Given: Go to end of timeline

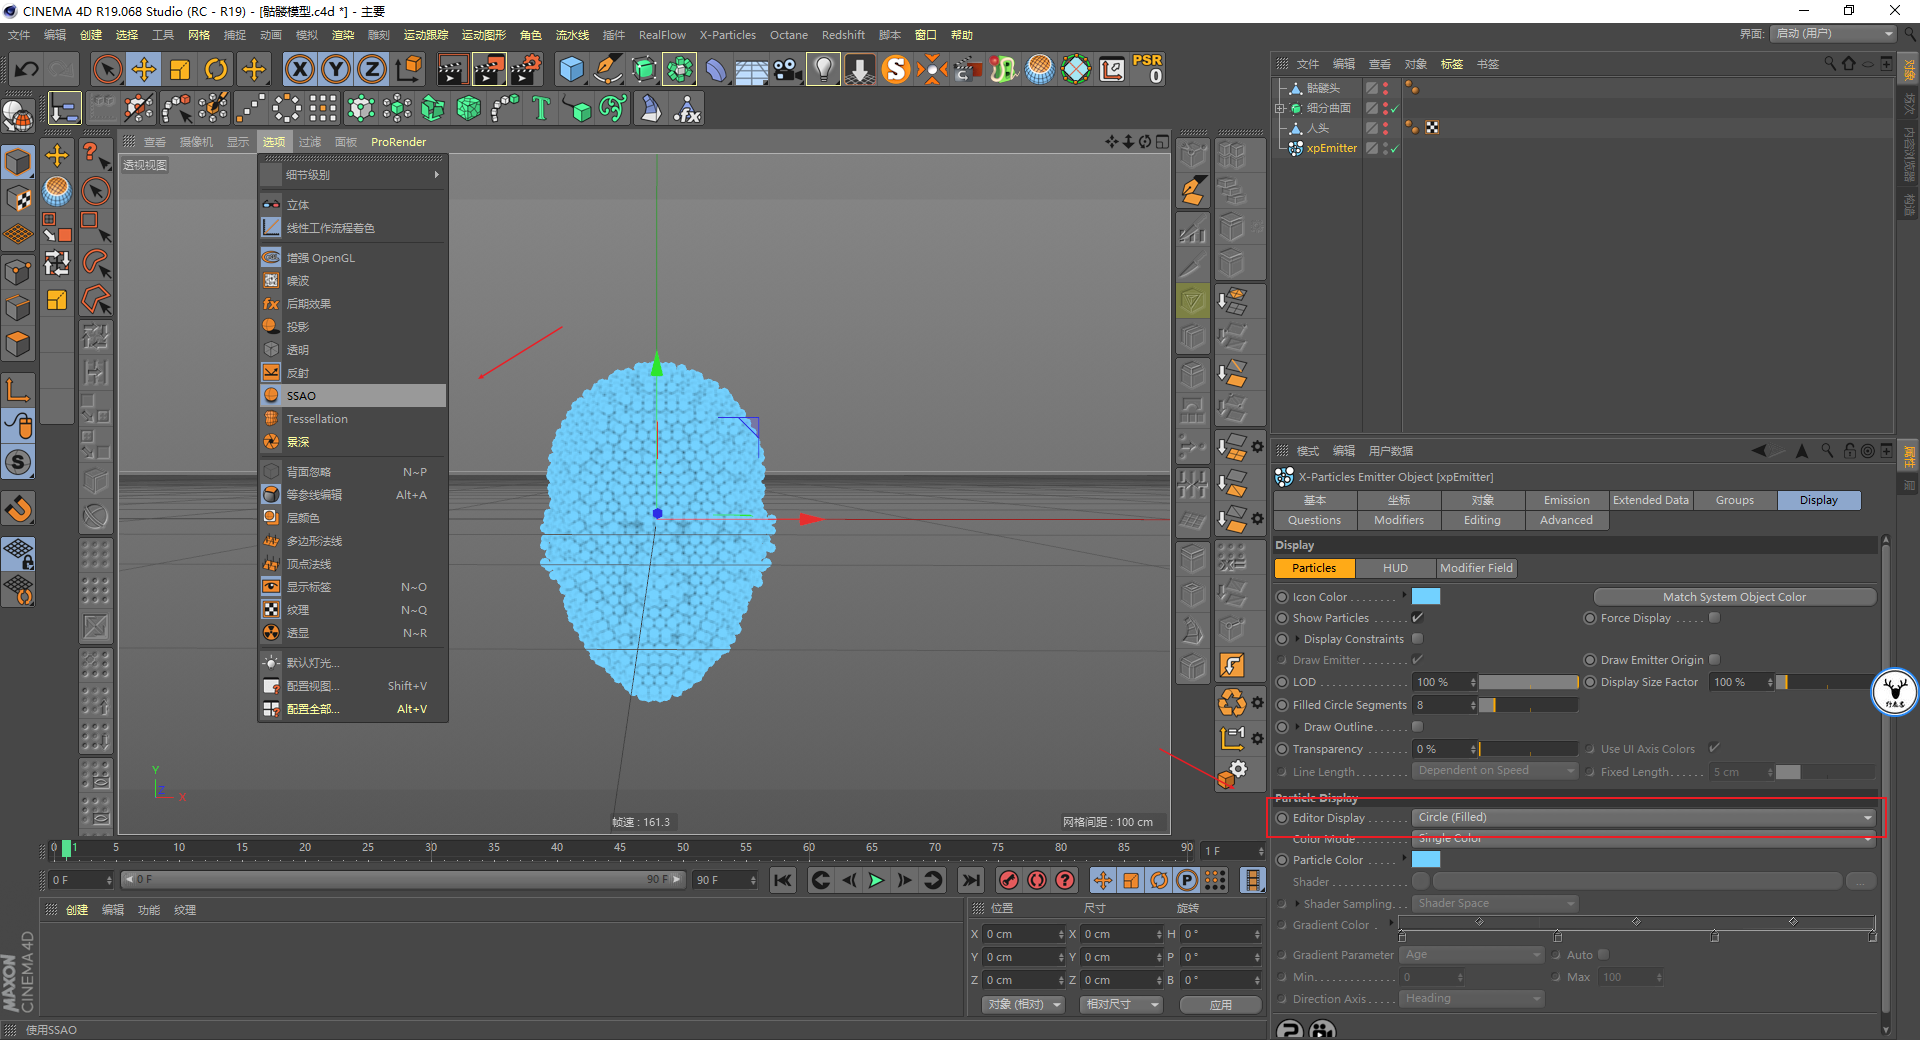Looking at the screenshot, I should pos(970,880).
